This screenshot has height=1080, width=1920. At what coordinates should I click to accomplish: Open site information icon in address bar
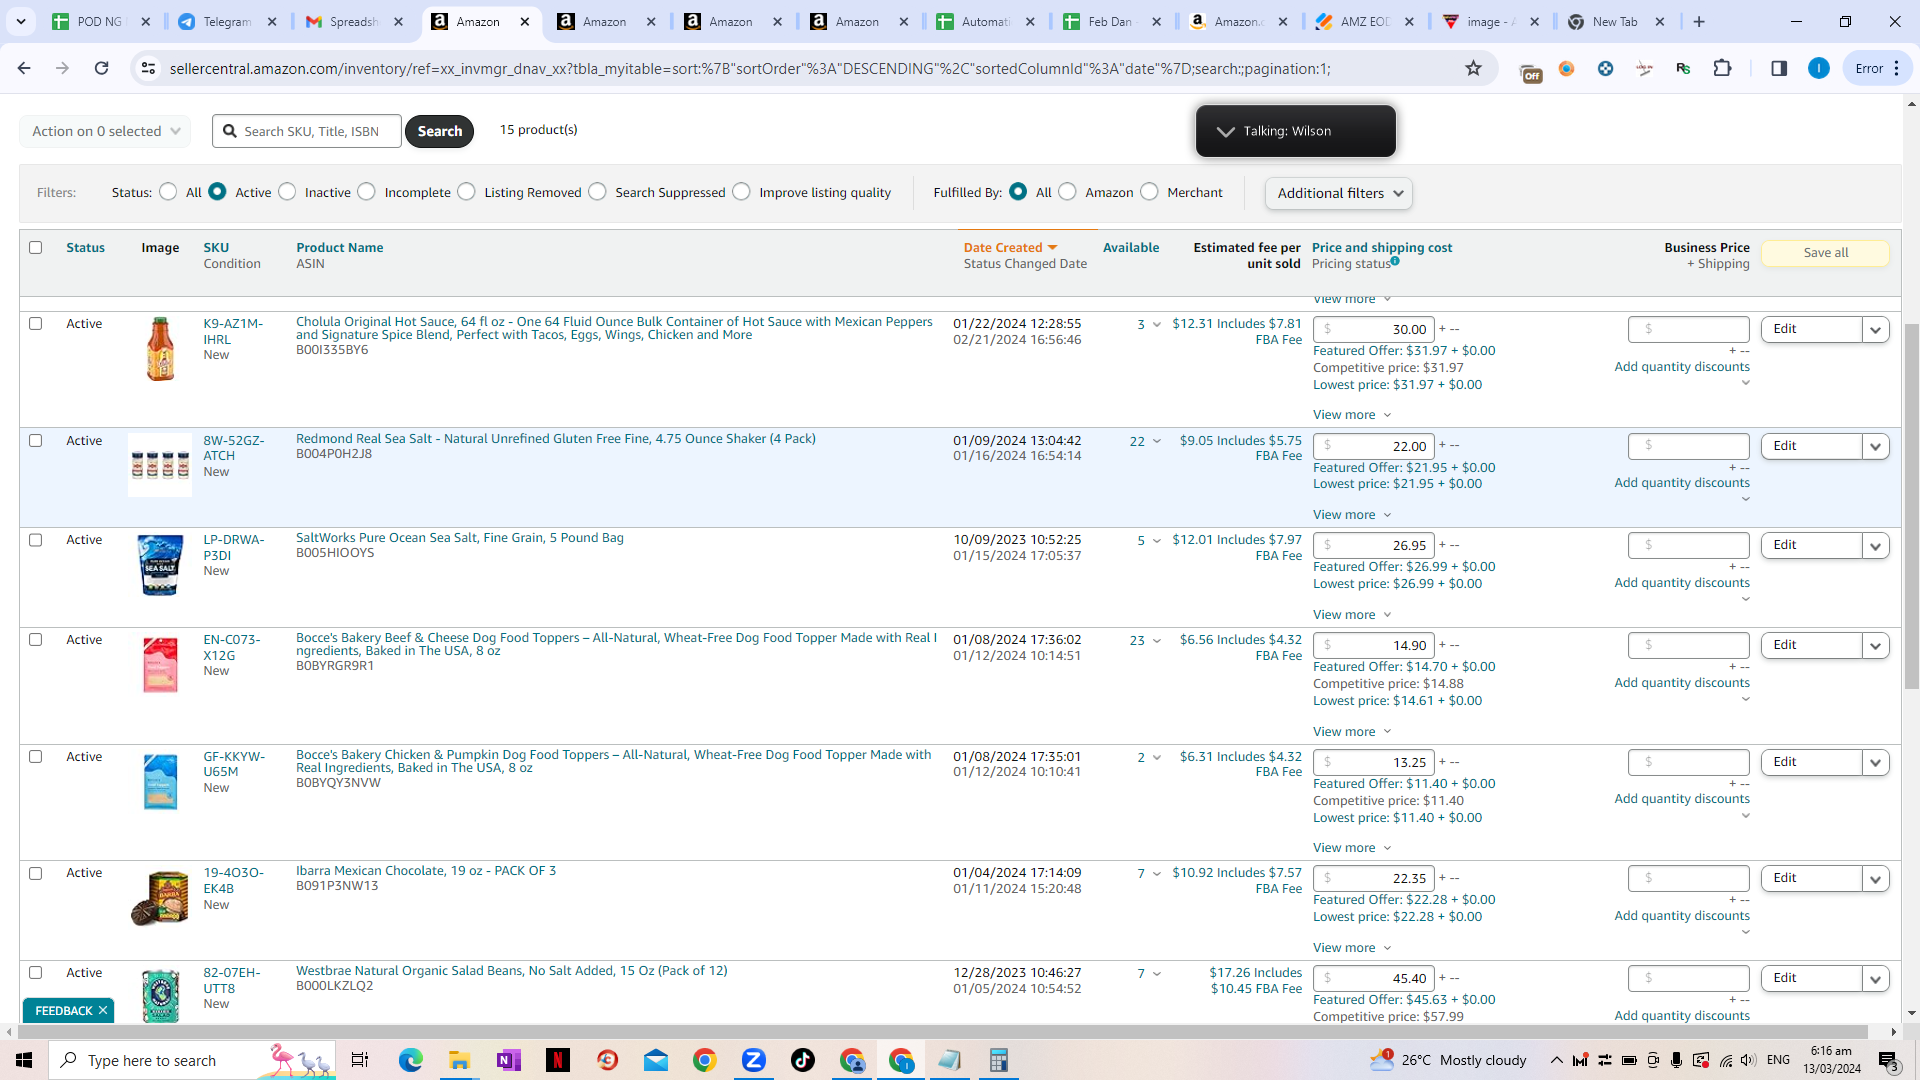click(x=148, y=68)
